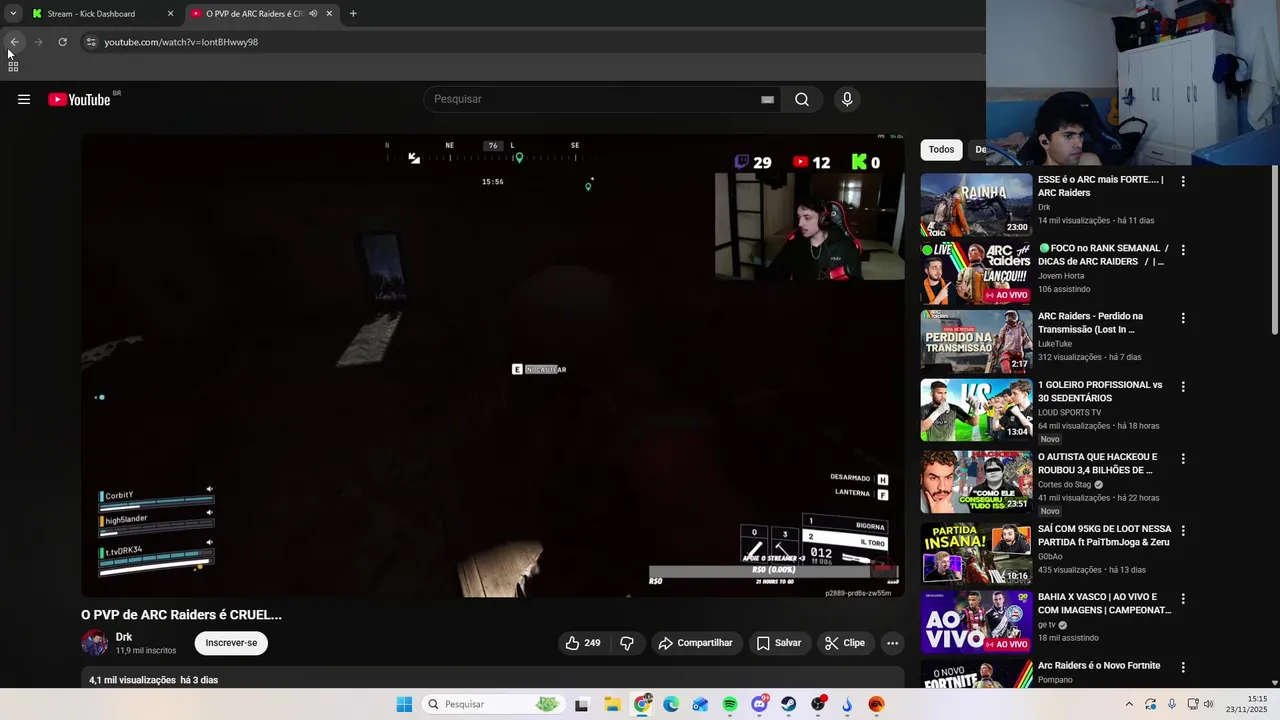Open options for 'SAÍ COM 95KG DE LOOT' video

(x=1183, y=530)
